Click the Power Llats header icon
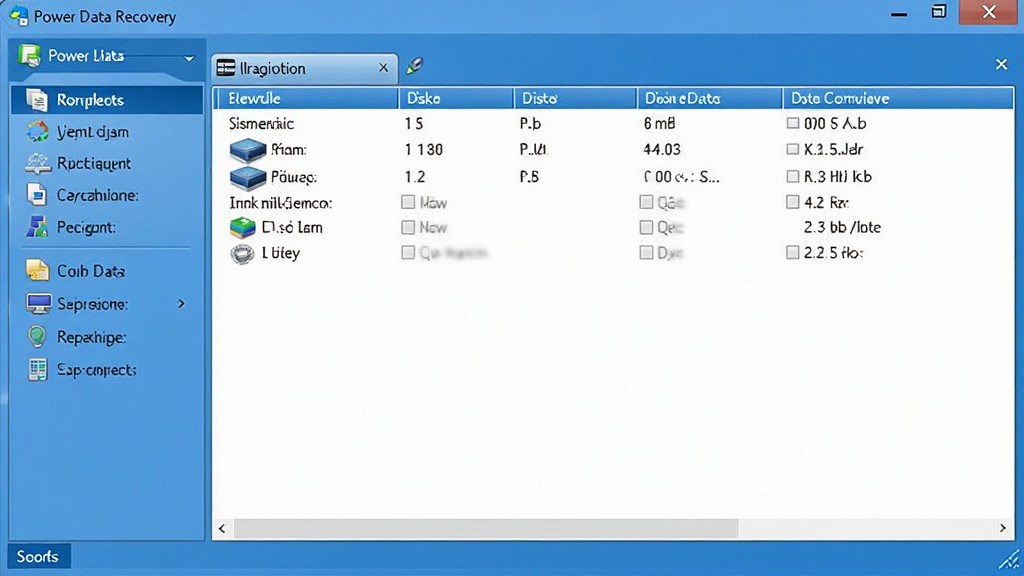The image size is (1024, 576). click(29, 56)
